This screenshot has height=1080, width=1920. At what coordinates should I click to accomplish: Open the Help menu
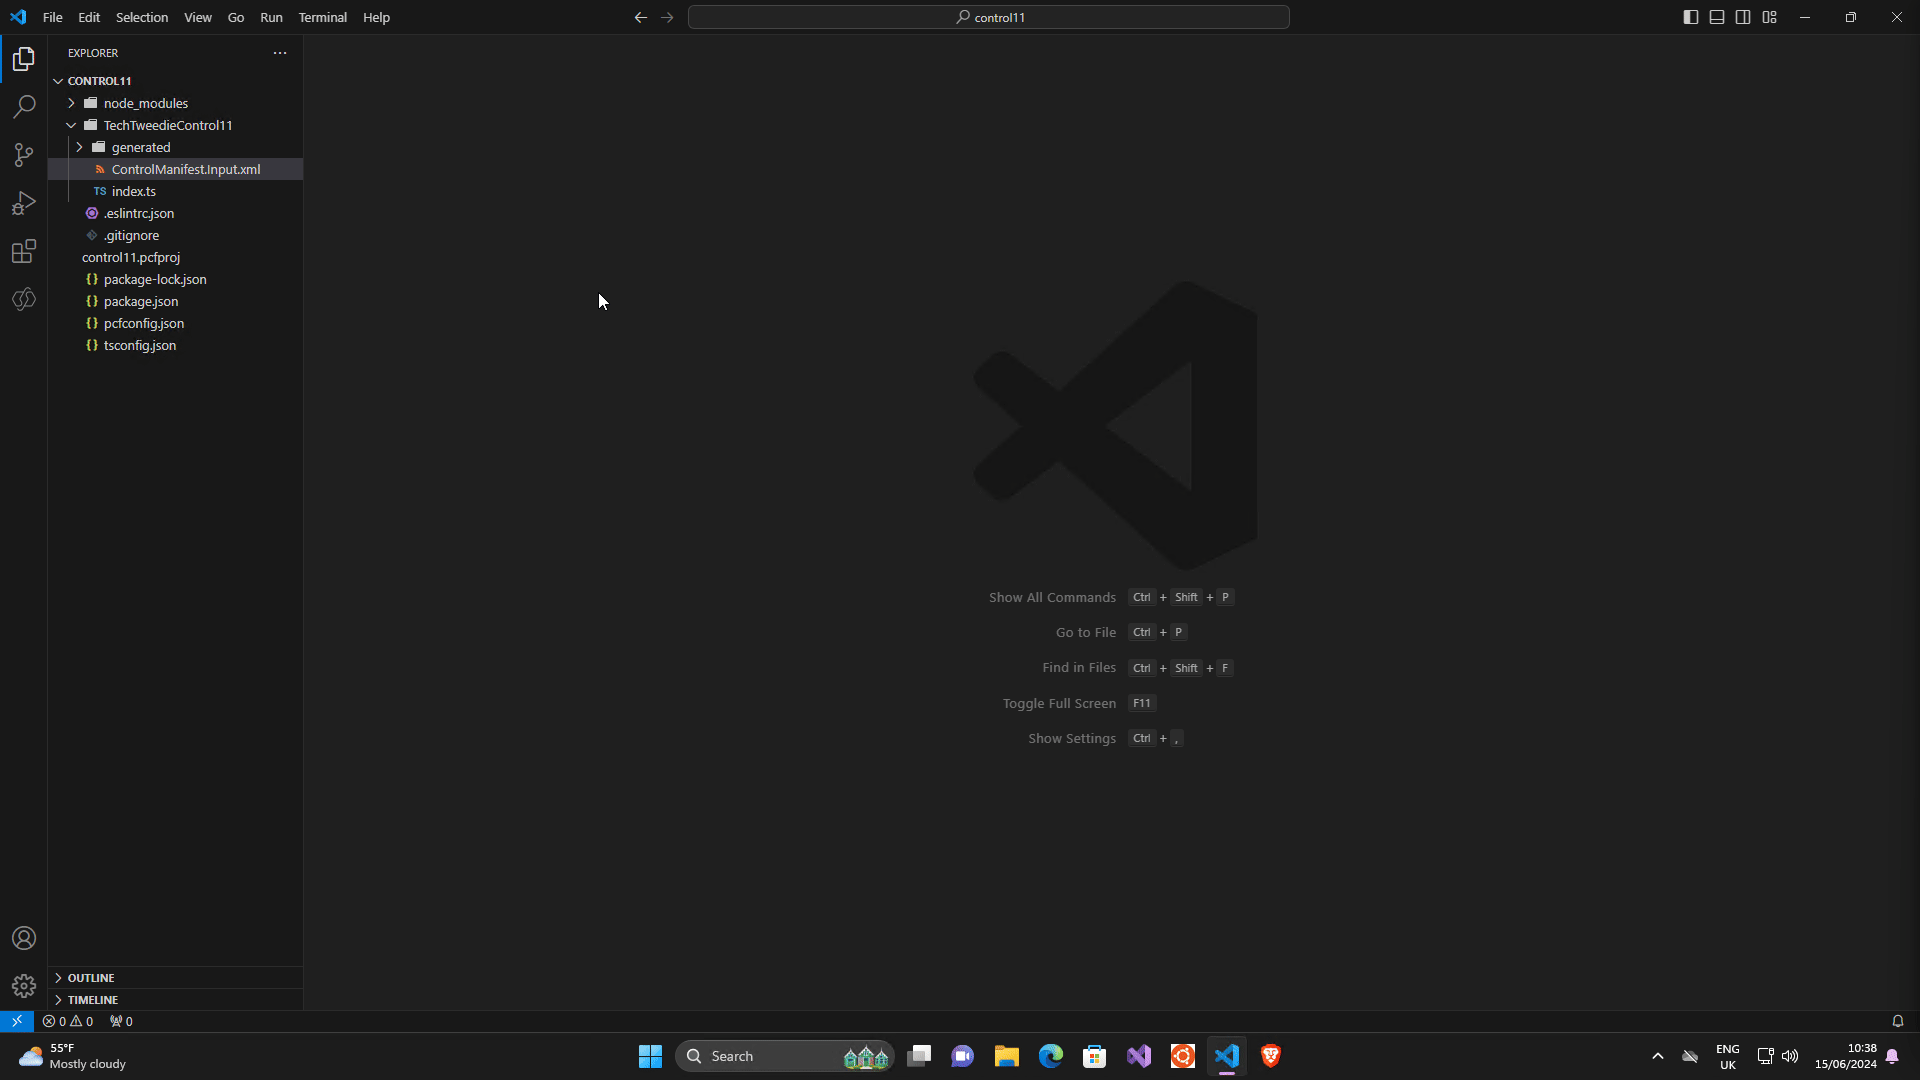(376, 17)
